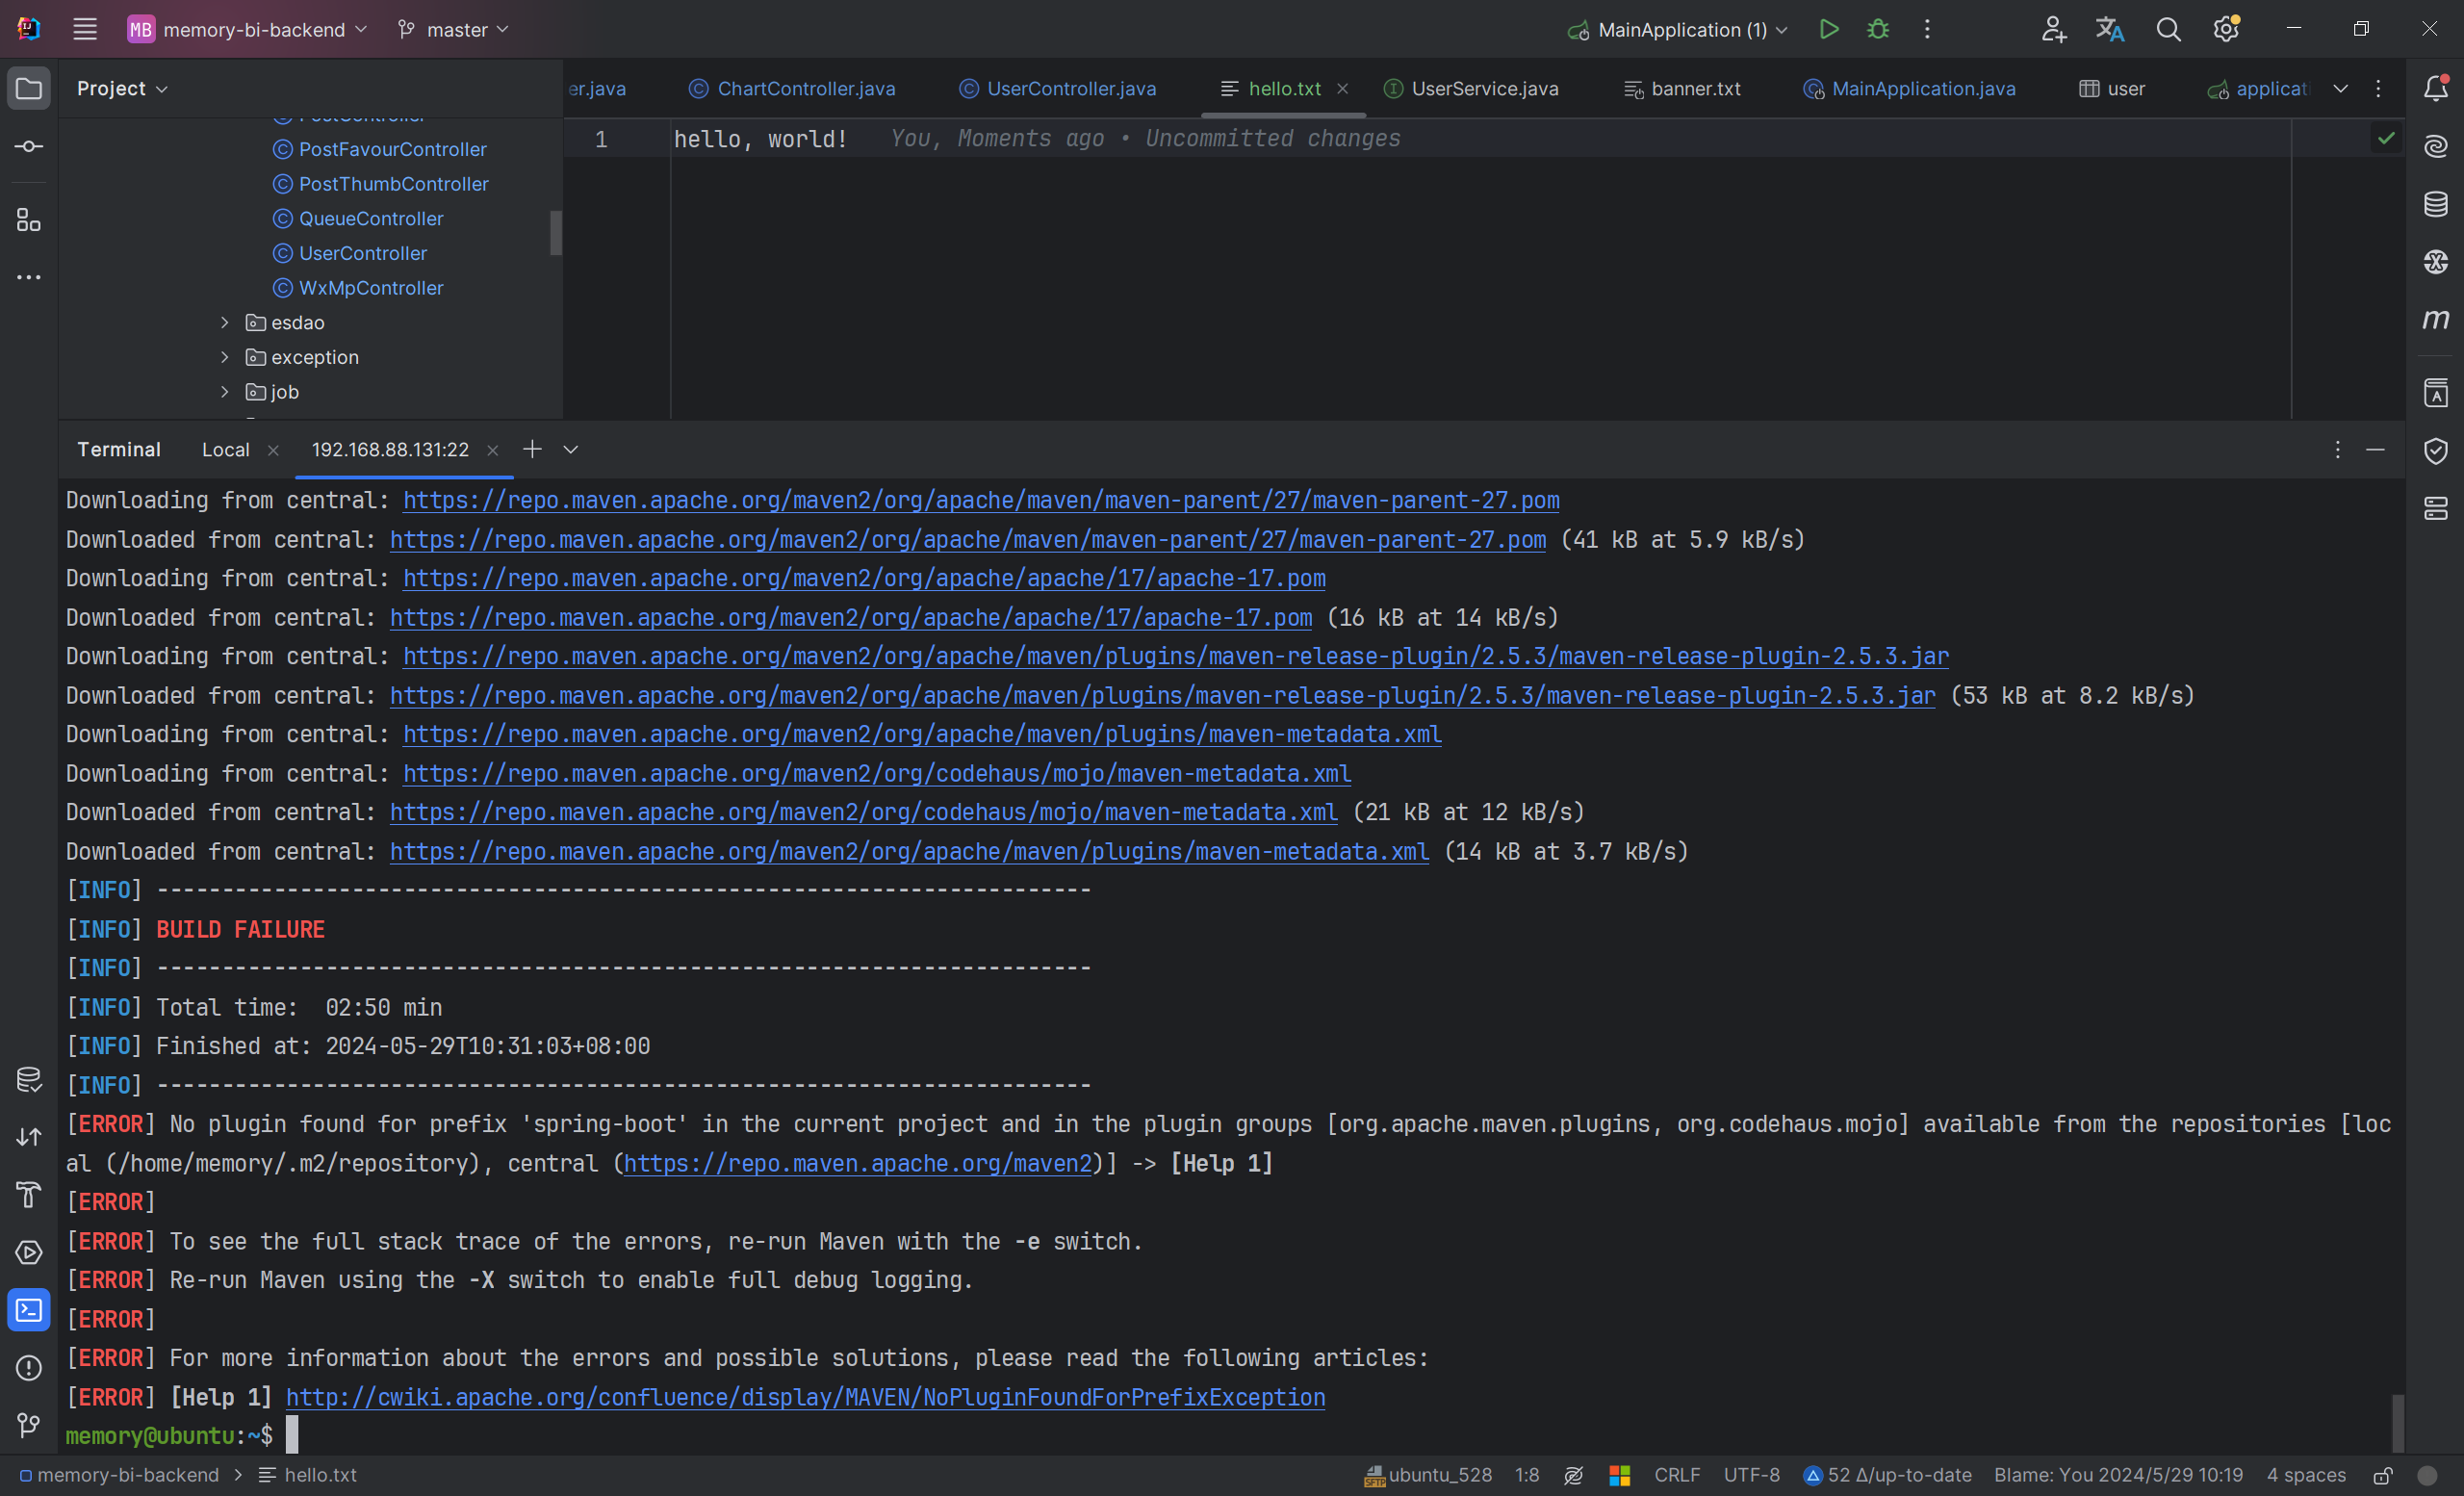Viewport: 2464px width, 1496px height.
Task: Switch to UserService.java tab
Action: 1470,88
